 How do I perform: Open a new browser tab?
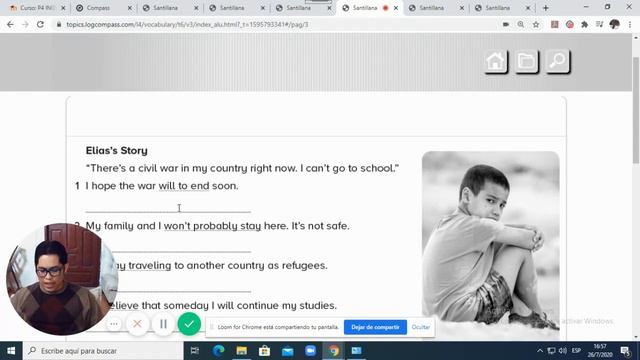[546, 8]
